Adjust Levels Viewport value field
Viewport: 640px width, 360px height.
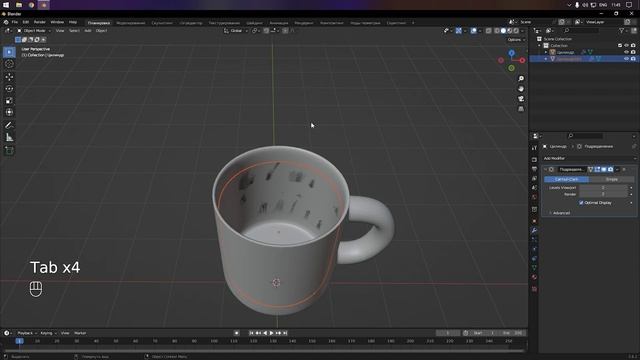[x=603, y=188]
